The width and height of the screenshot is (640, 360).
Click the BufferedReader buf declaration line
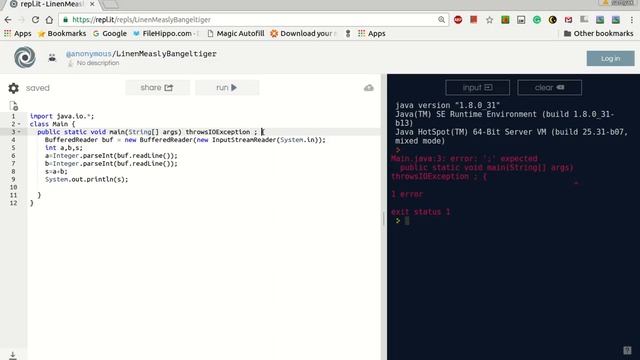185,140
